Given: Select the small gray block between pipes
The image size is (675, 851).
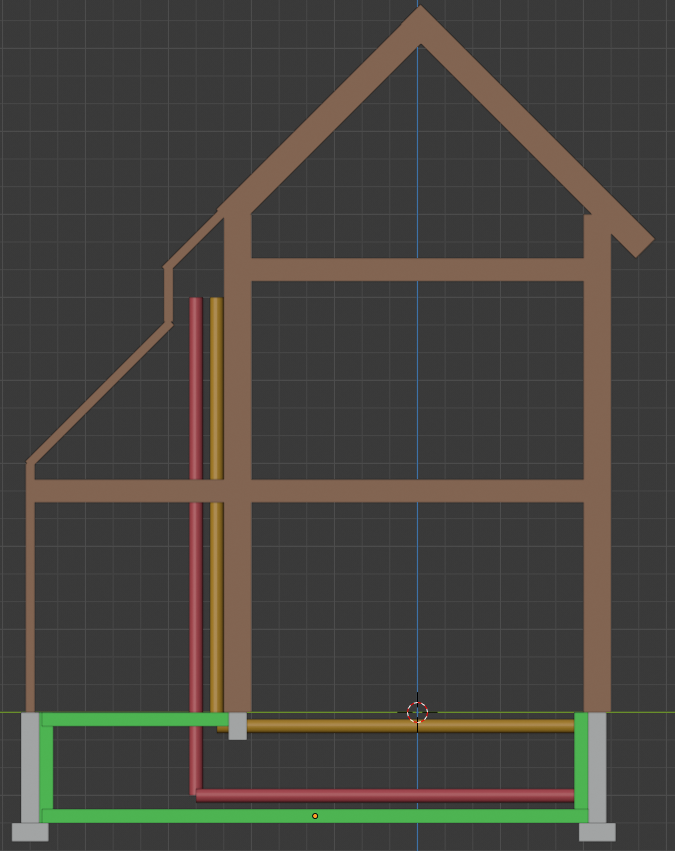Looking at the screenshot, I should point(238,726).
